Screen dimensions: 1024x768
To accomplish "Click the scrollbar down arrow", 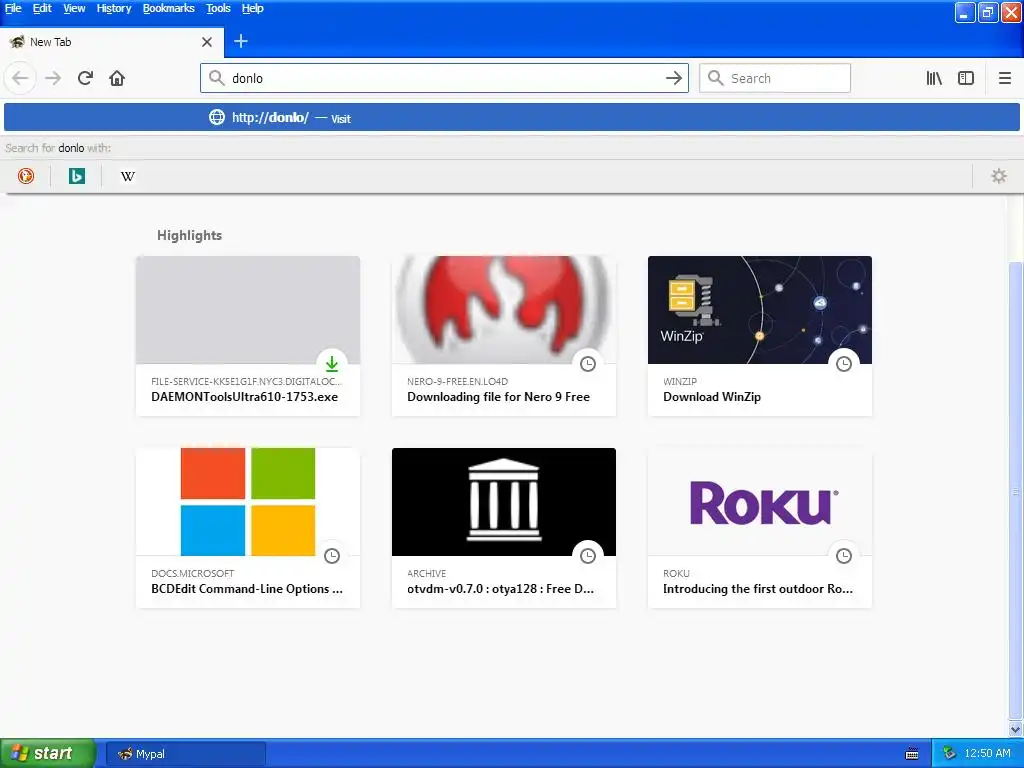I will coord(1016,729).
